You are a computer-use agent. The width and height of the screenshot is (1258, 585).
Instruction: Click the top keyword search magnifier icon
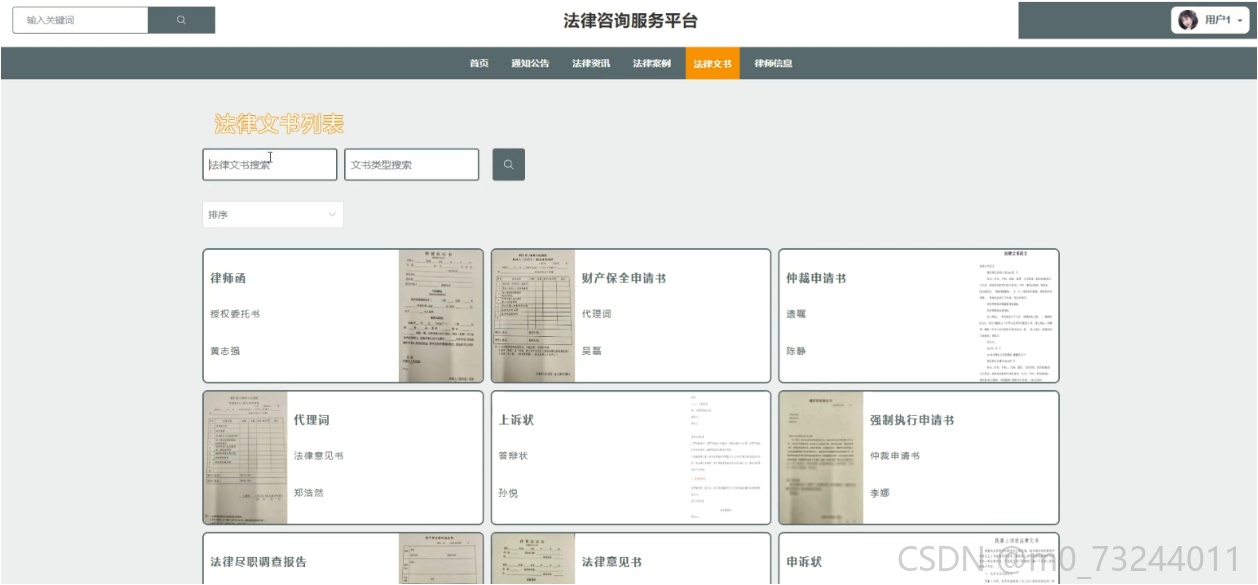click(x=181, y=20)
